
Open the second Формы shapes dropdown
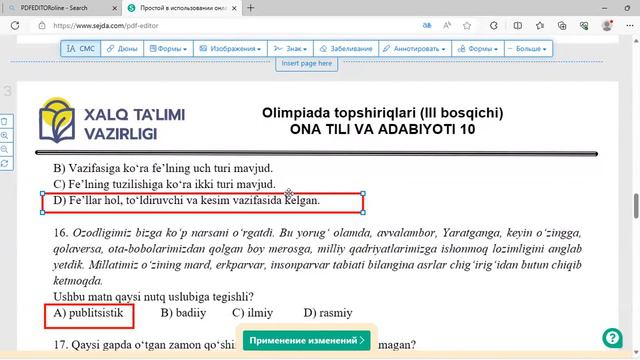tap(478, 49)
